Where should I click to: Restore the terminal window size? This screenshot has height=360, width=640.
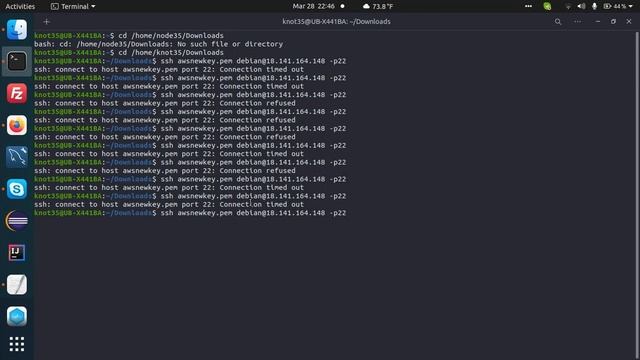[613, 22]
